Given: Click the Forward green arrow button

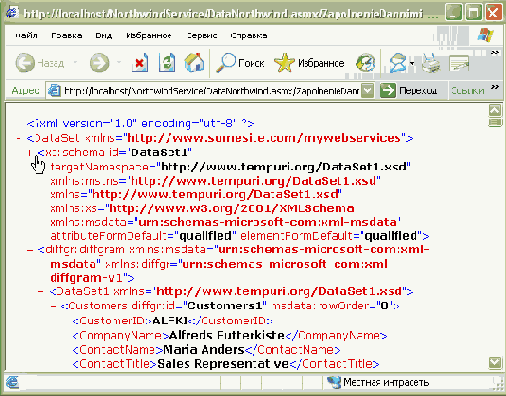Looking at the screenshot, I should (x=99, y=62).
